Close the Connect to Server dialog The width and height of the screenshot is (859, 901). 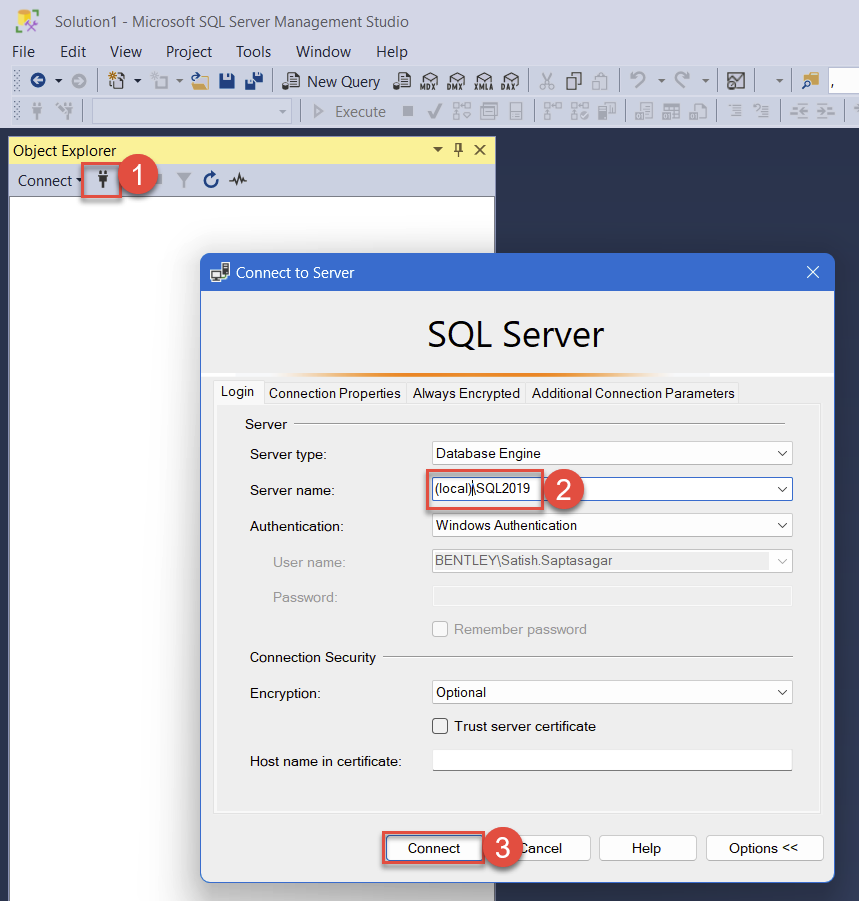812,272
